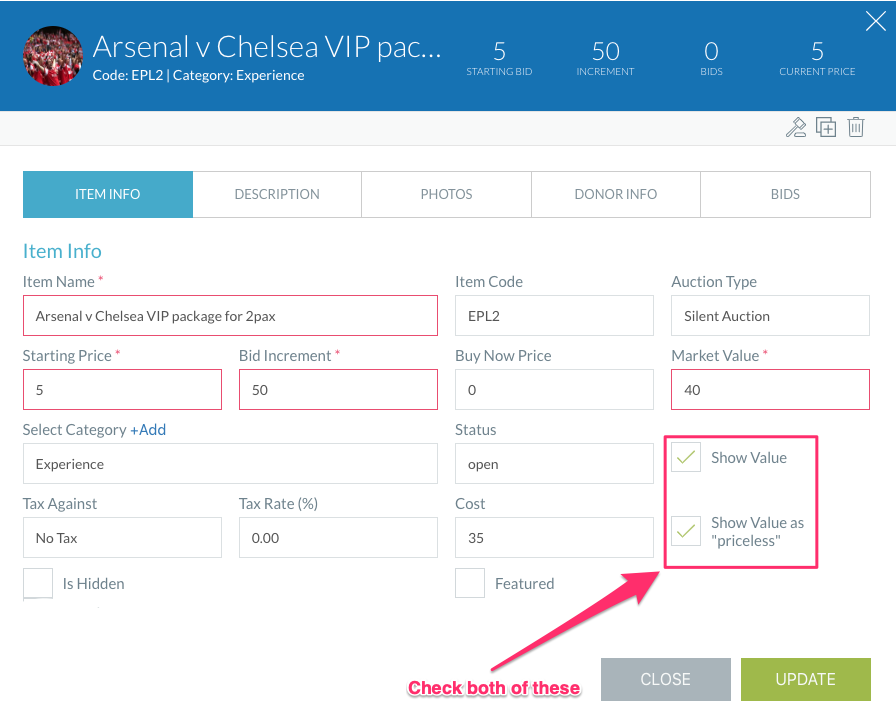896x726 pixels.
Task: Open the Status dropdown showing open
Action: point(554,464)
